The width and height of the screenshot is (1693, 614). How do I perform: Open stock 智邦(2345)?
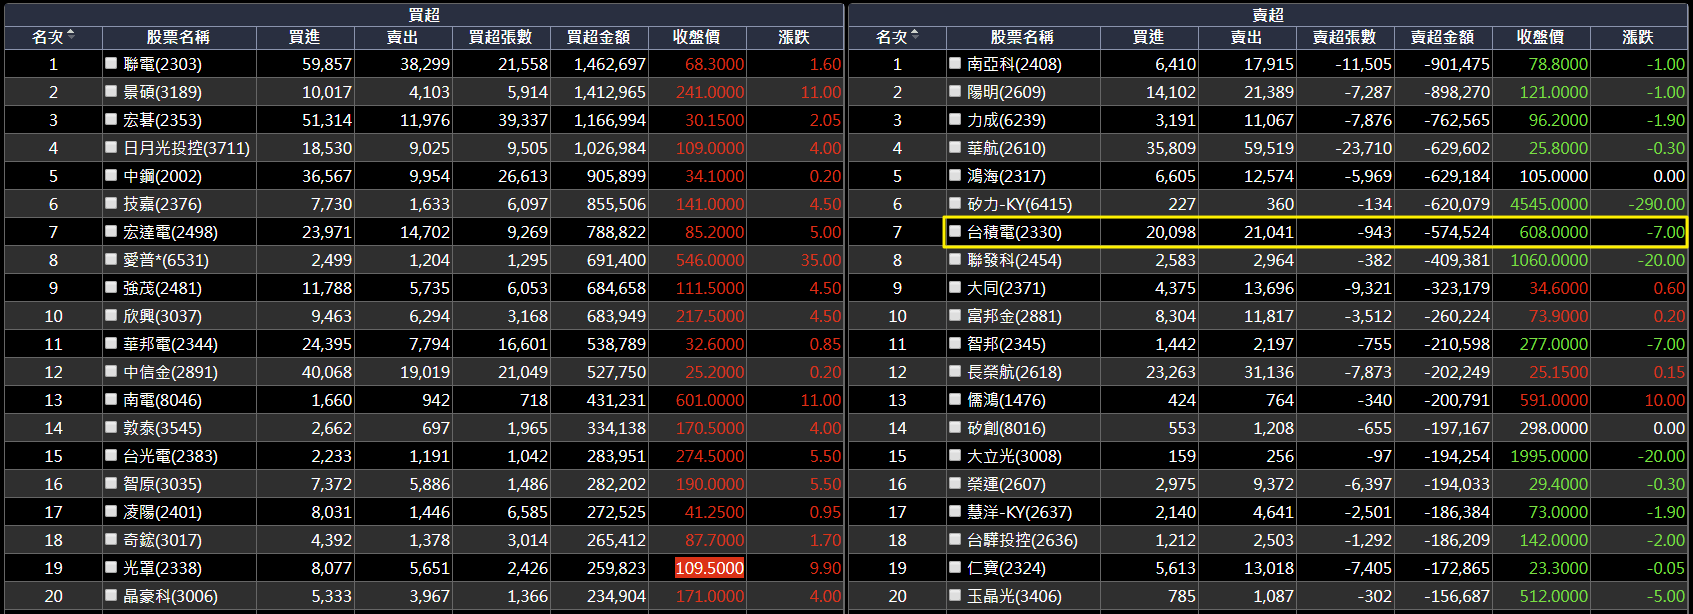coord(1006,344)
